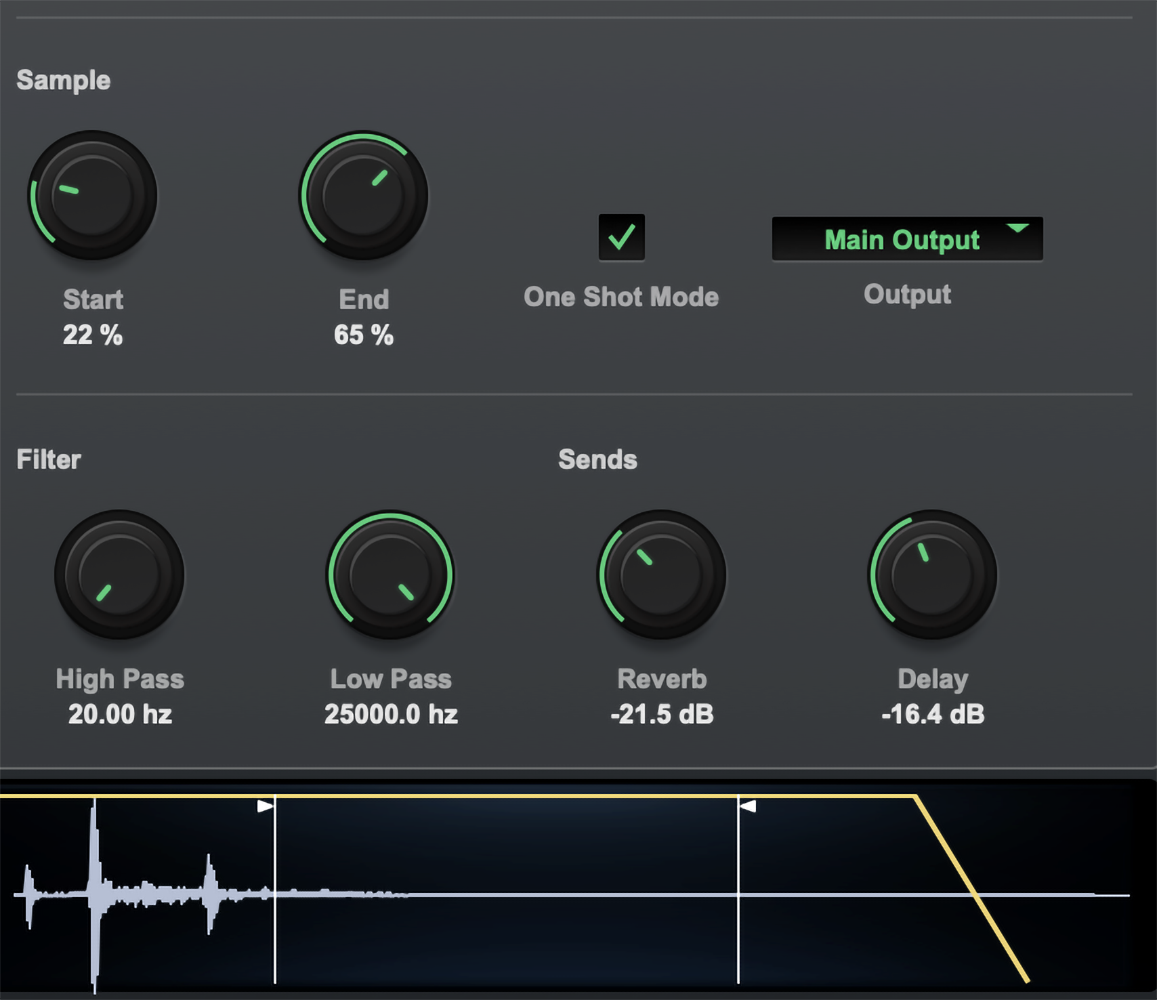This screenshot has height=1000, width=1157.
Task: Select the Delay send knob
Action: click(x=932, y=575)
